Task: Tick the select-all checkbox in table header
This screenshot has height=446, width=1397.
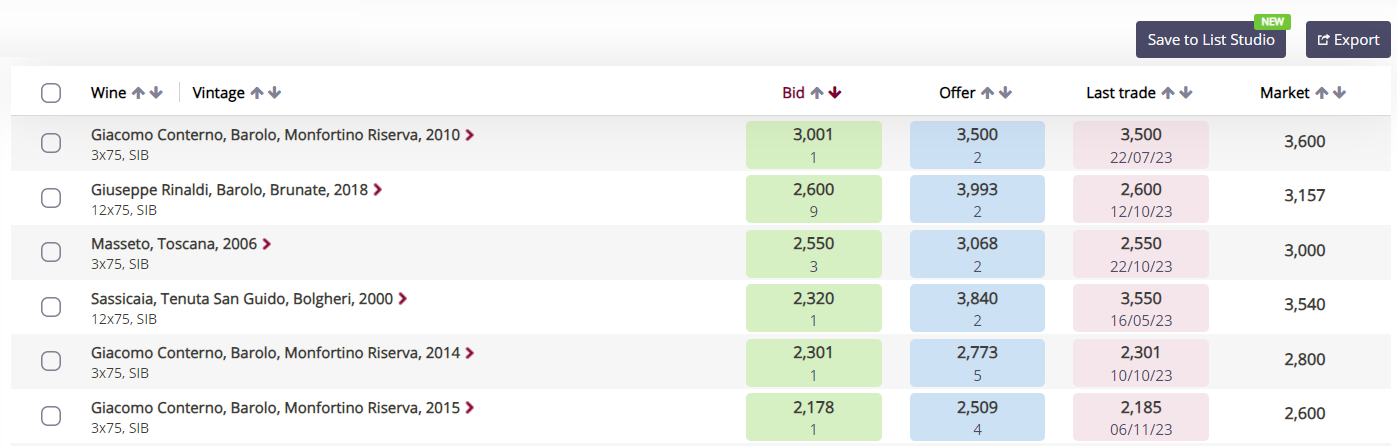Action: pos(51,93)
